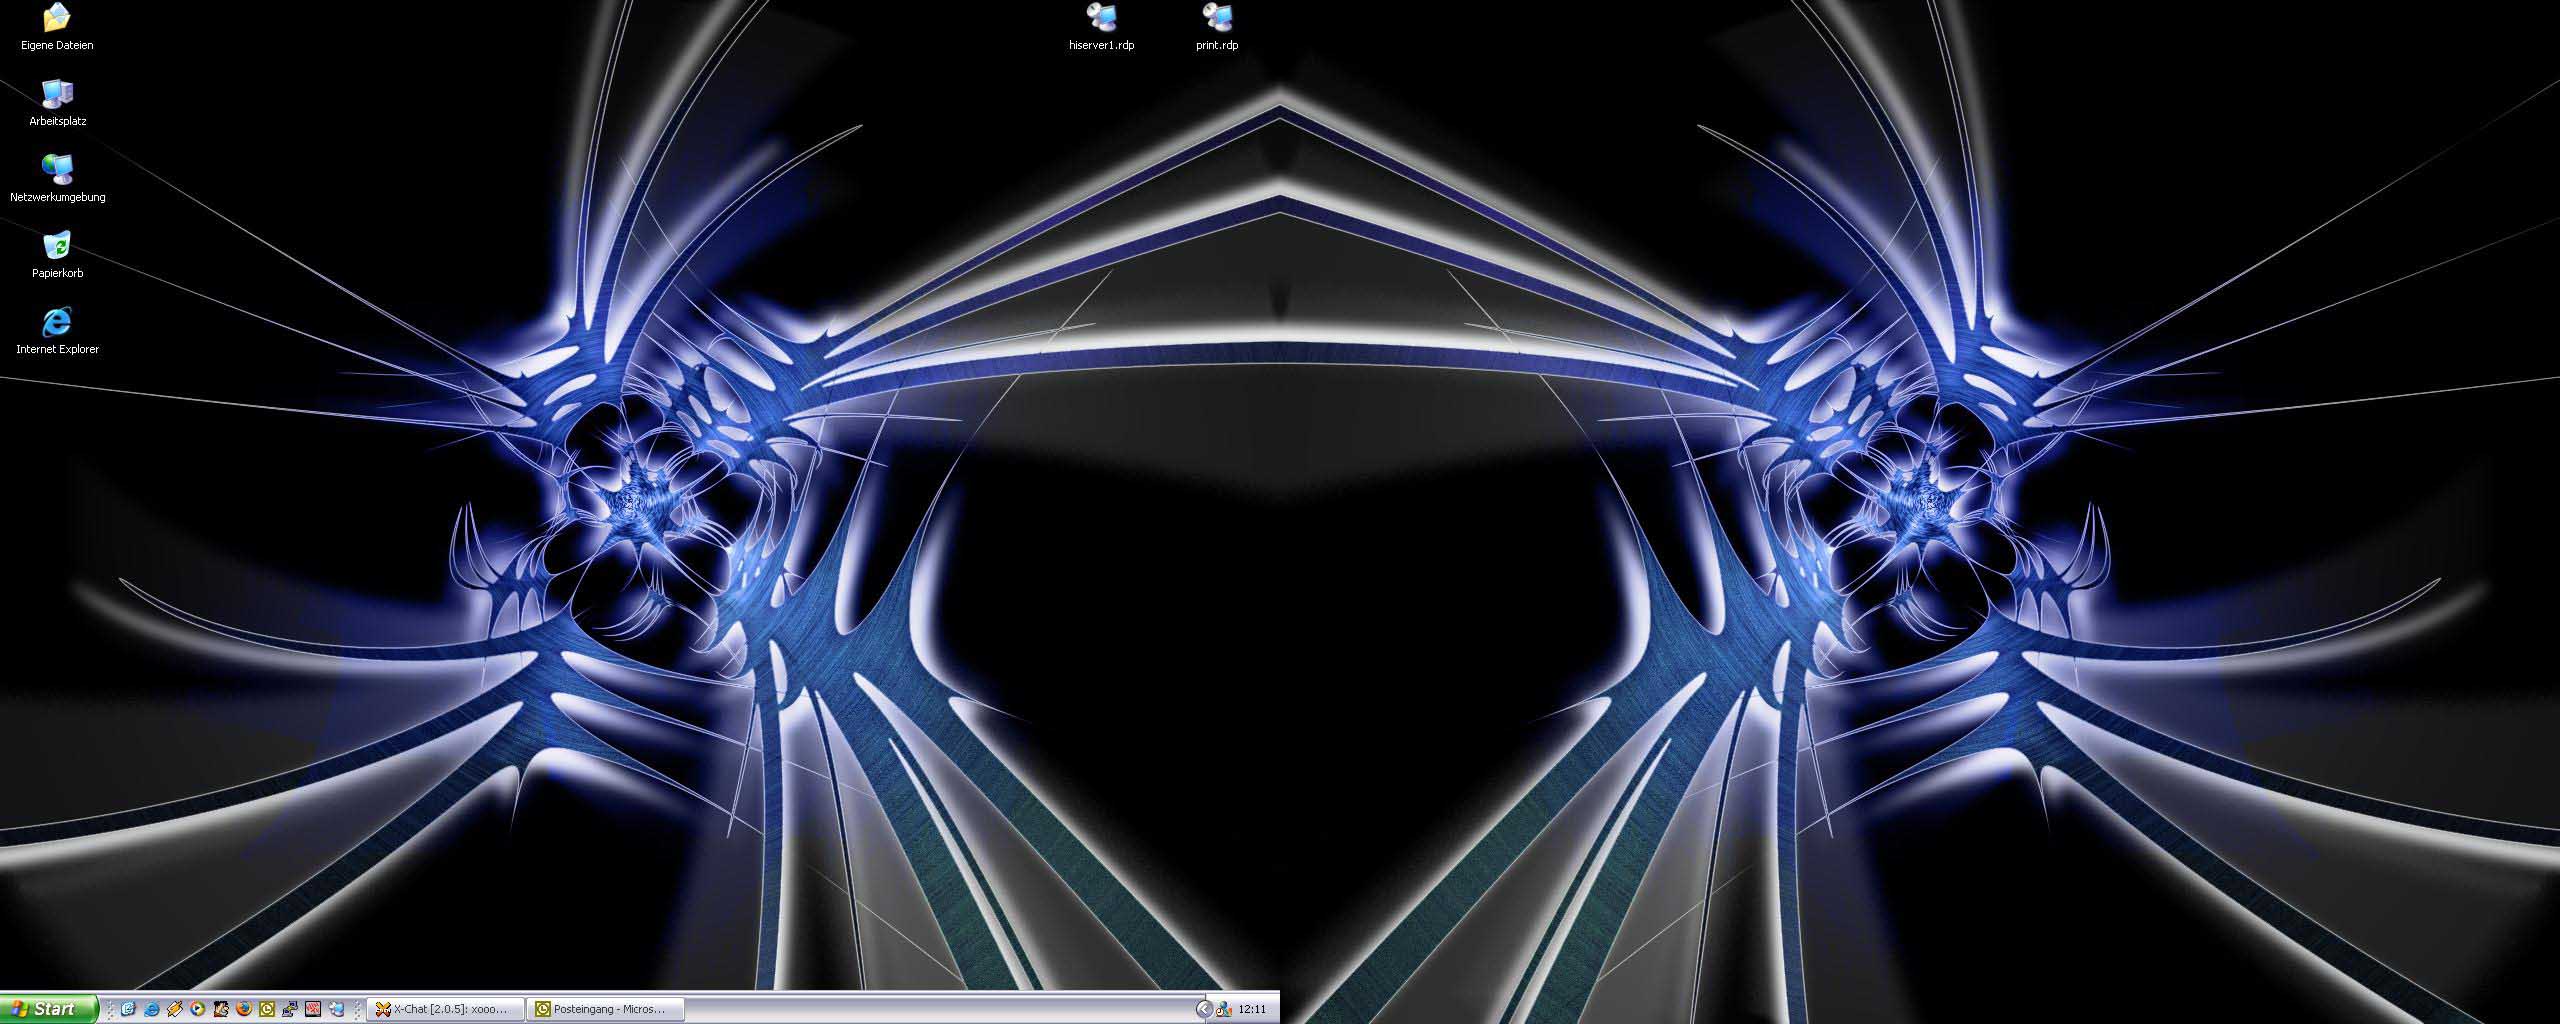The image size is (2560, 1024).
Task: Switch to X-Chat taskbar window
Action: tap(446, 1009)
